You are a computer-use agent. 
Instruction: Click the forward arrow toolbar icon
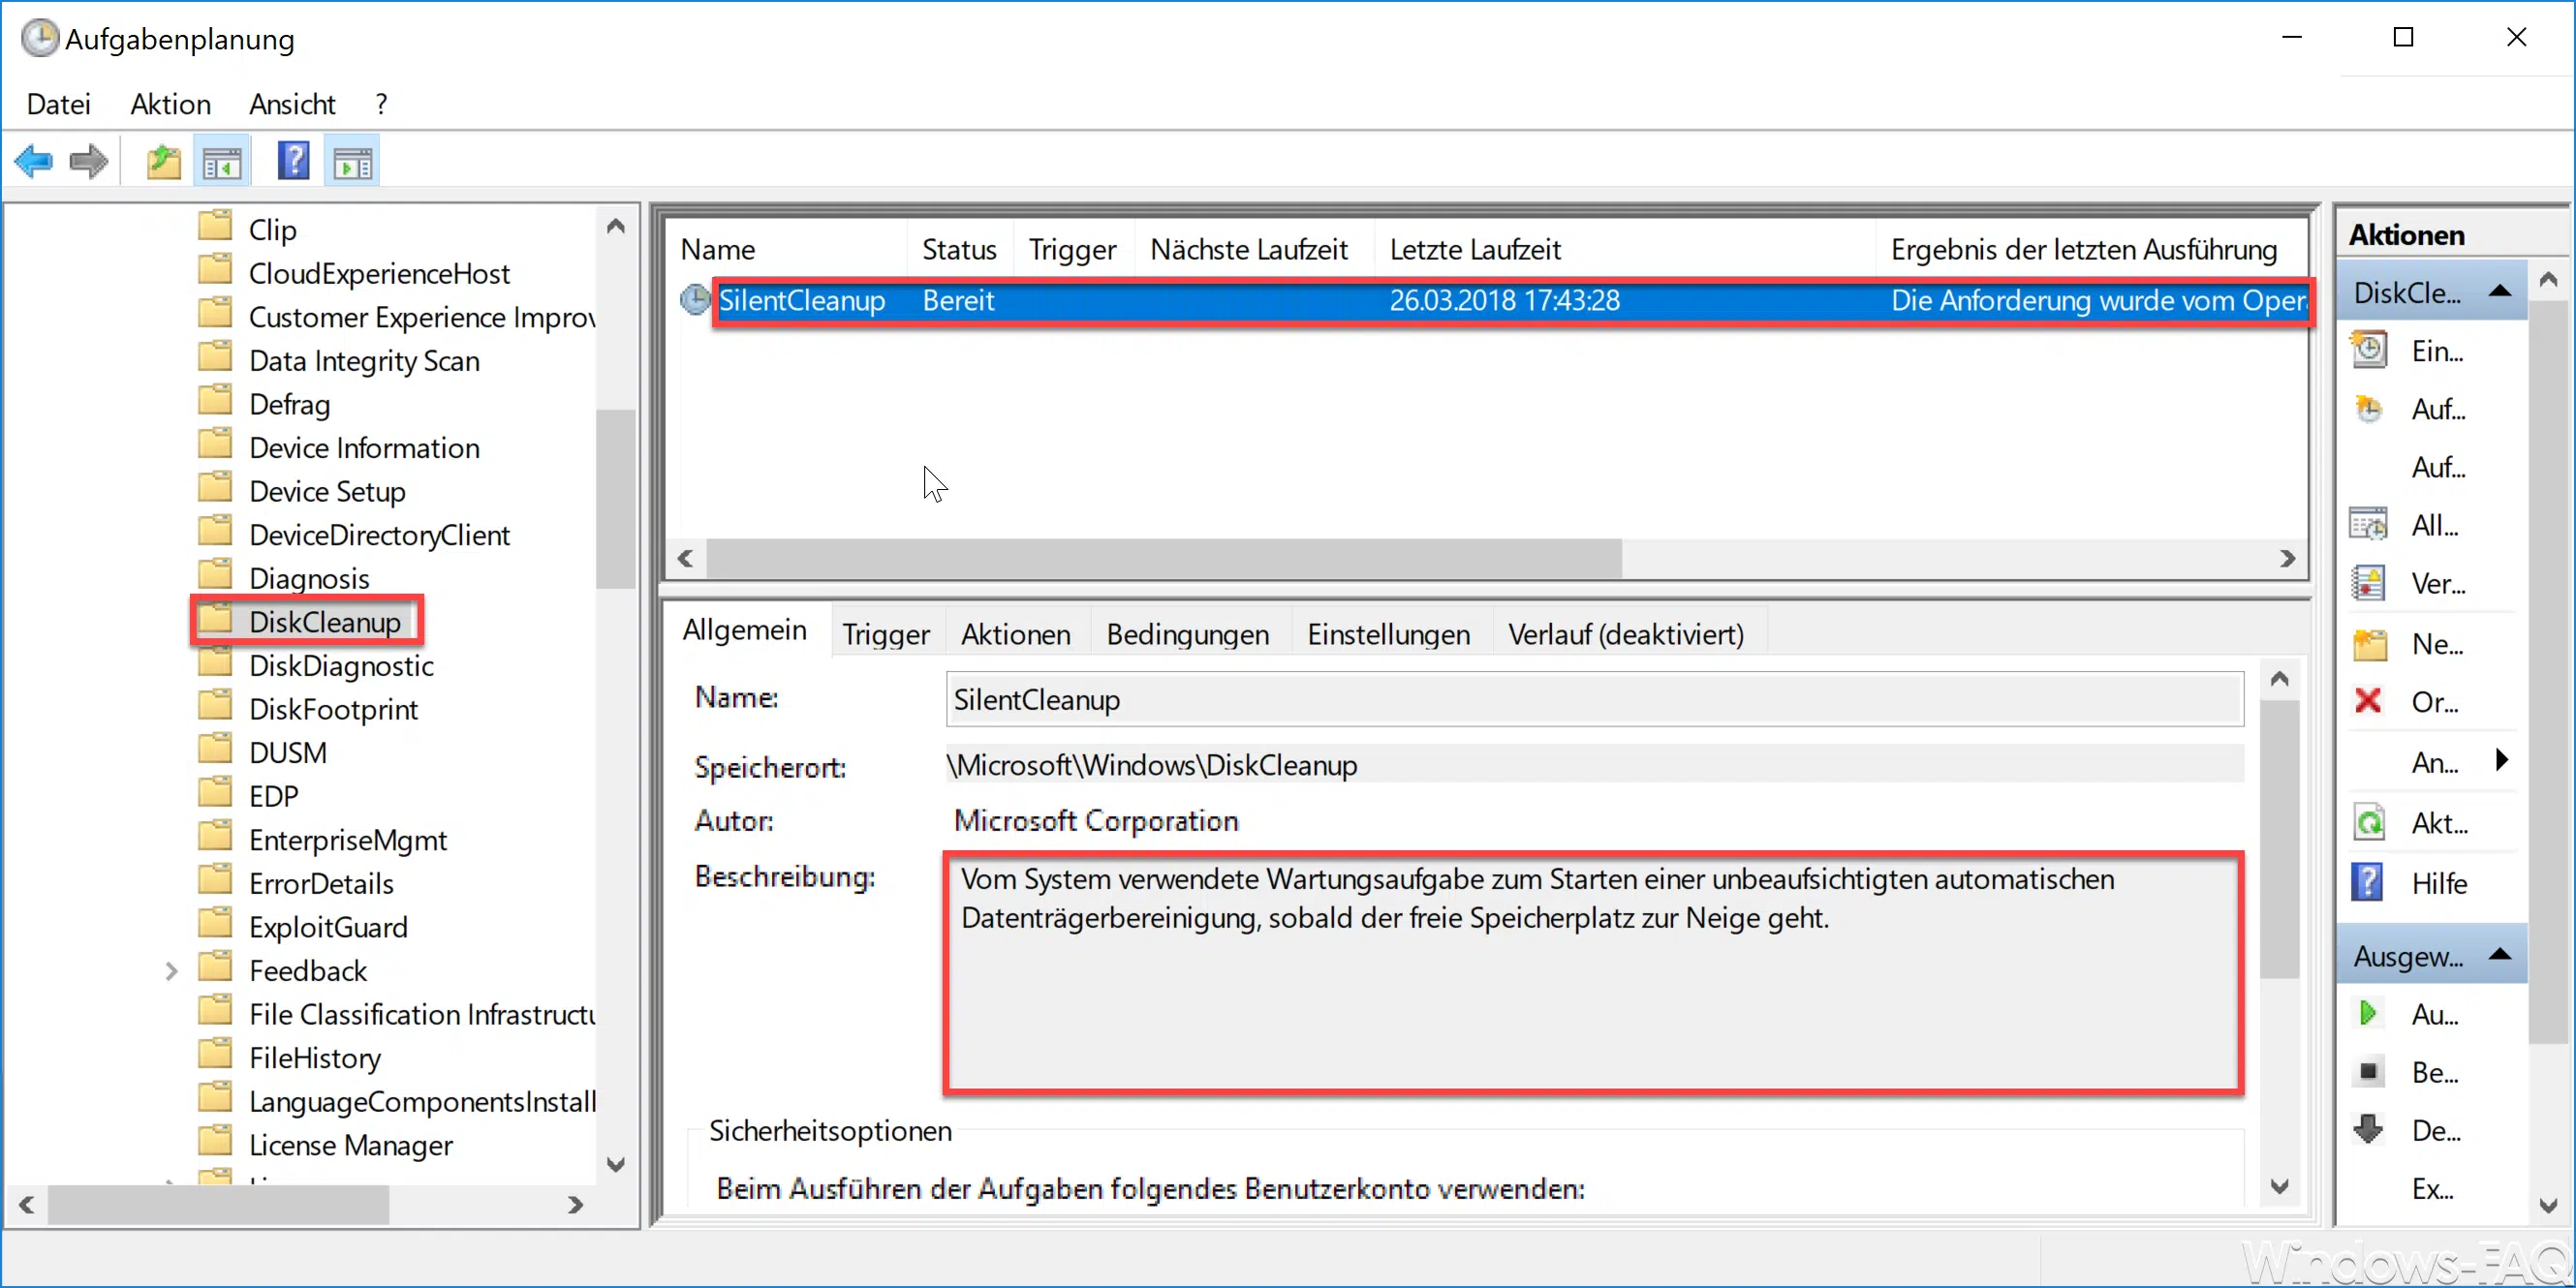coord(89,161)
